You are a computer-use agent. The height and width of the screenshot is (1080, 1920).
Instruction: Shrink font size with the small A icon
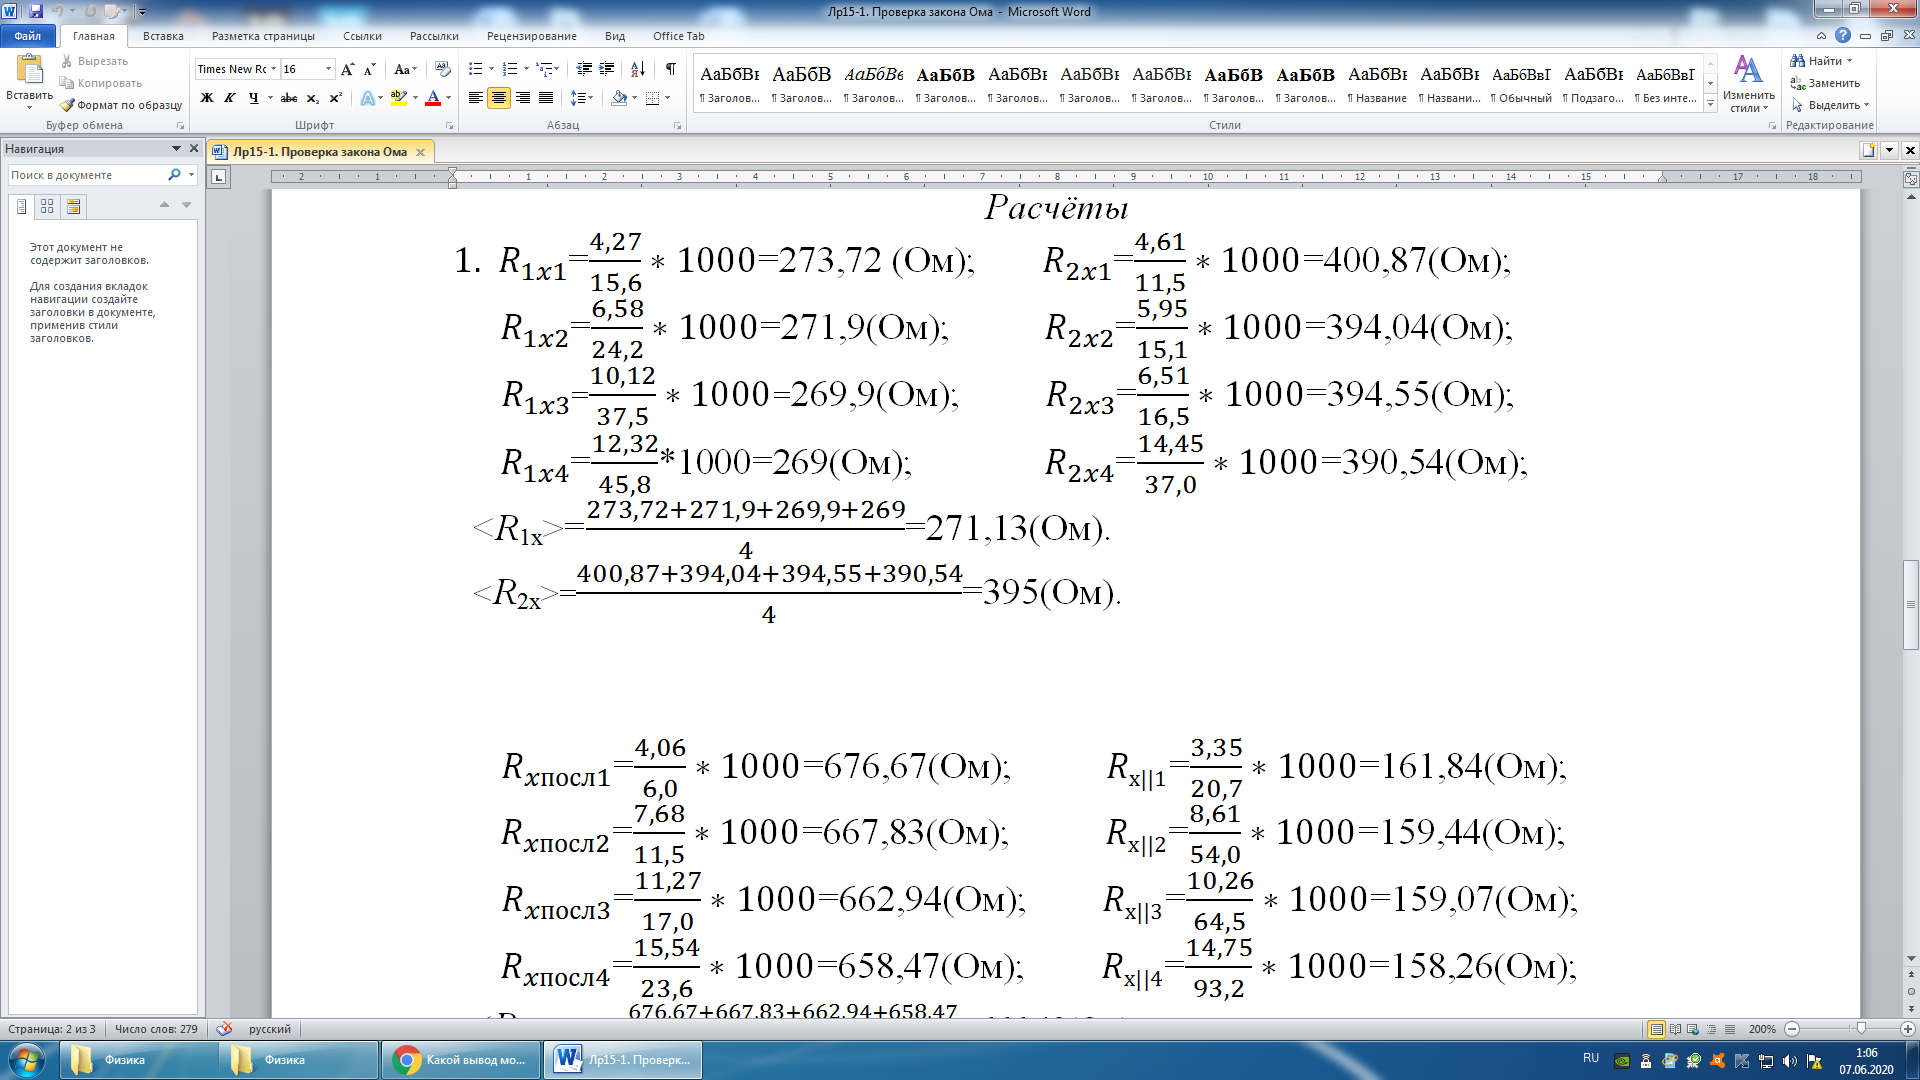pyautogui.click(x=369, y=69)
